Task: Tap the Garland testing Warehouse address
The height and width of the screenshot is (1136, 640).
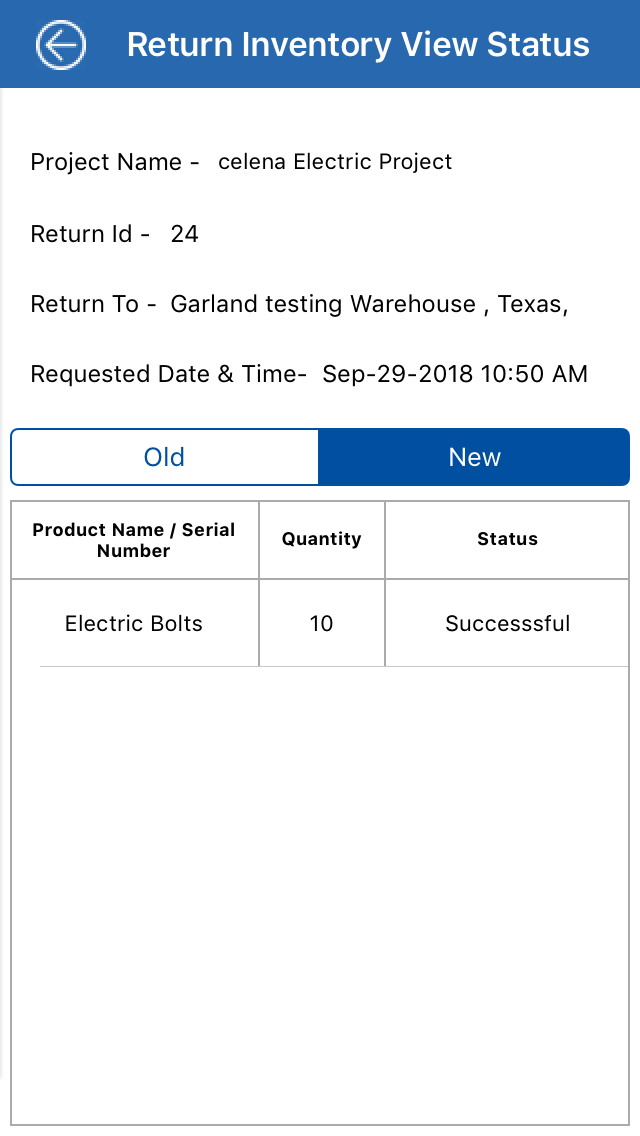Action: (x=369, y=304)
